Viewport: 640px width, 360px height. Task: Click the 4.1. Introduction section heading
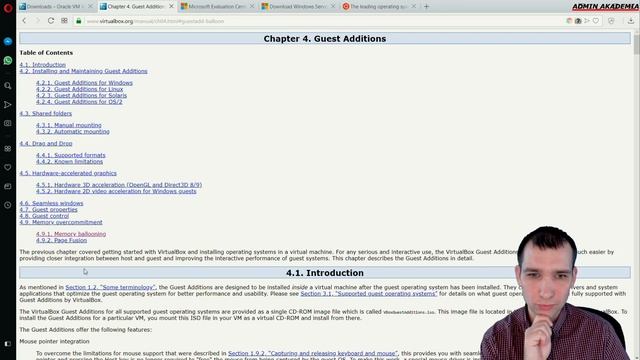point(325,273)
